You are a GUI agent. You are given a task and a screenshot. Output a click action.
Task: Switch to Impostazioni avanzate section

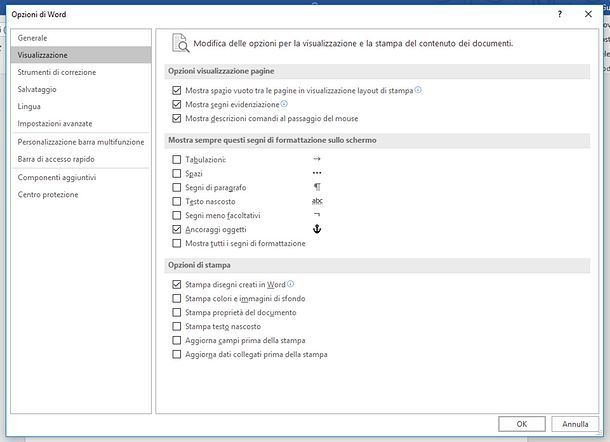point(53,123)
